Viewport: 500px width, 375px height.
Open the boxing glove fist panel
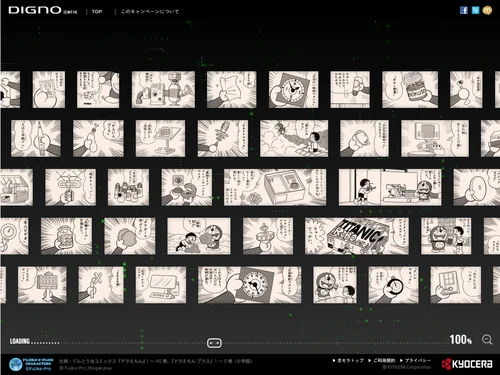(364, 138)
